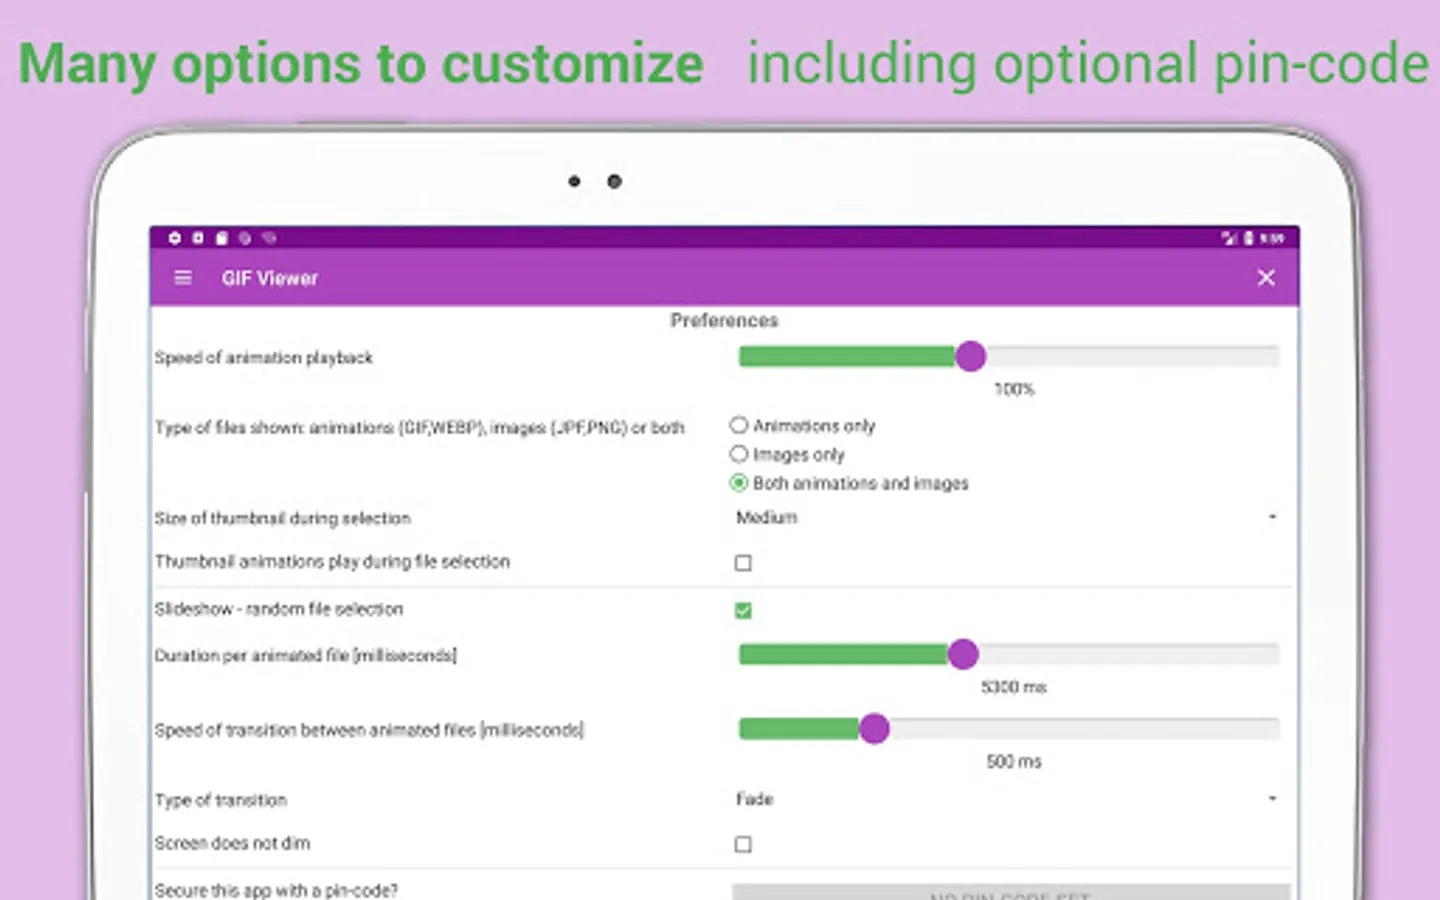
Task: Tap the signal strength status icon
Action: [1228, 238]
